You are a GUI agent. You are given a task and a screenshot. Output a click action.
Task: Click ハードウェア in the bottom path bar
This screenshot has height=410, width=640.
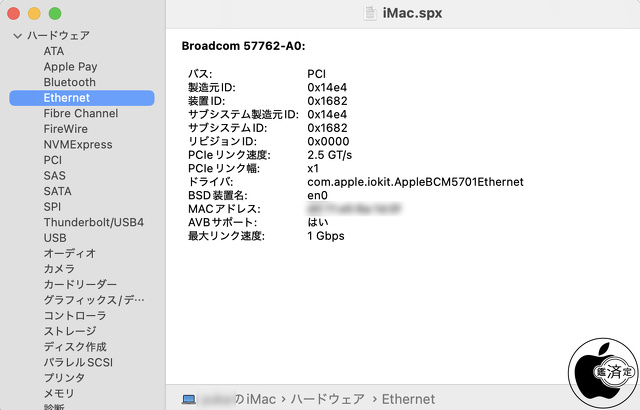(x=330, y=399)
